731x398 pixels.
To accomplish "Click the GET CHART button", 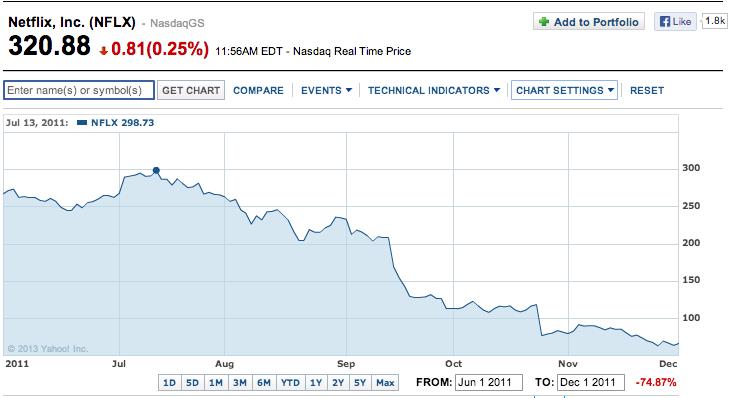I will coord(191,90).
